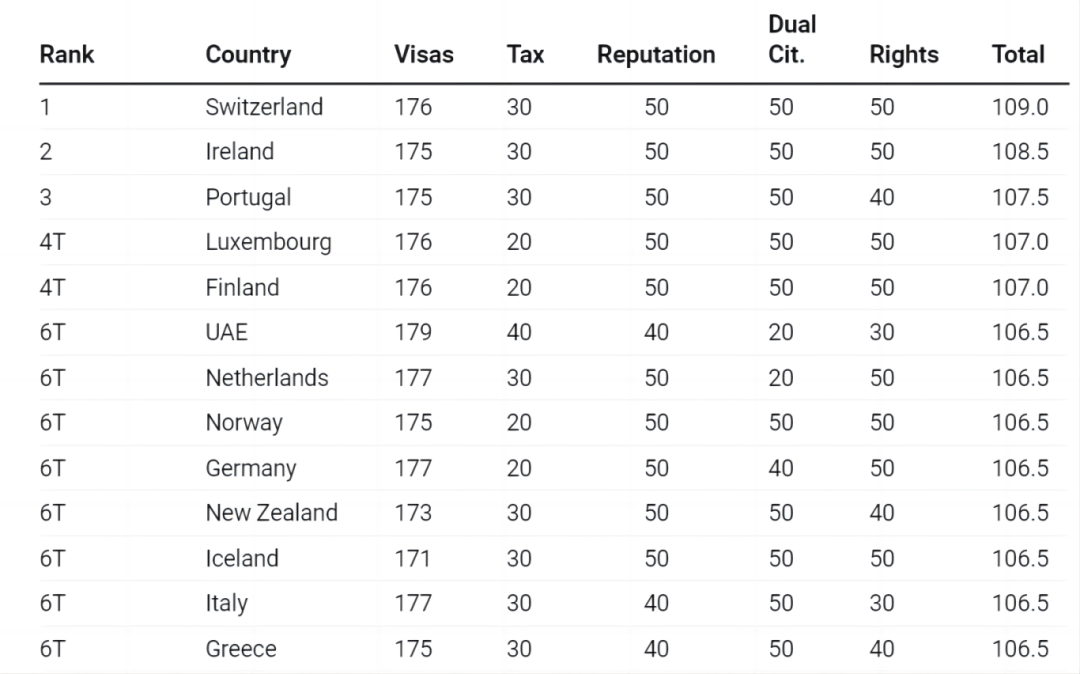
Task: Click Iceland's Visas value of 171
Action: [x=413, y=558]
